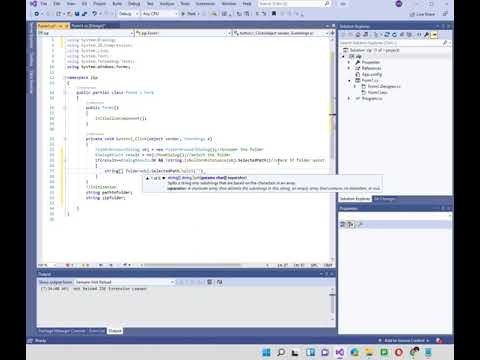Image resolution: width=480 pixels, height=360 pixels.
Task: Collapse the namespace zip code region
Action: pos(65,77)
